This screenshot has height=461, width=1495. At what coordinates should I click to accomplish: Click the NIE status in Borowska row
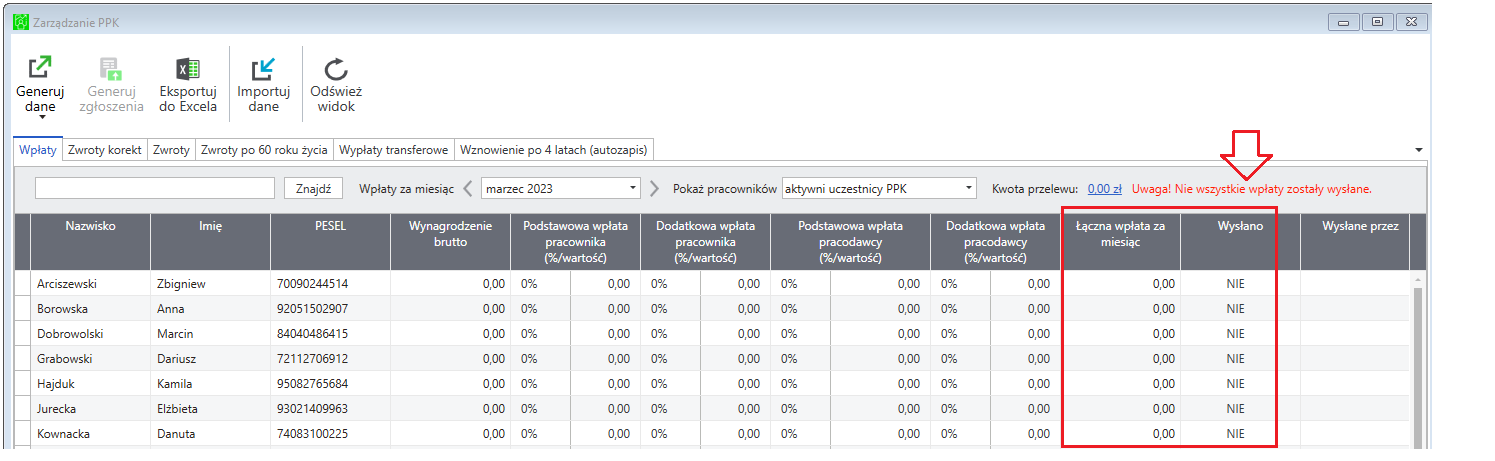coord(1236,309)
